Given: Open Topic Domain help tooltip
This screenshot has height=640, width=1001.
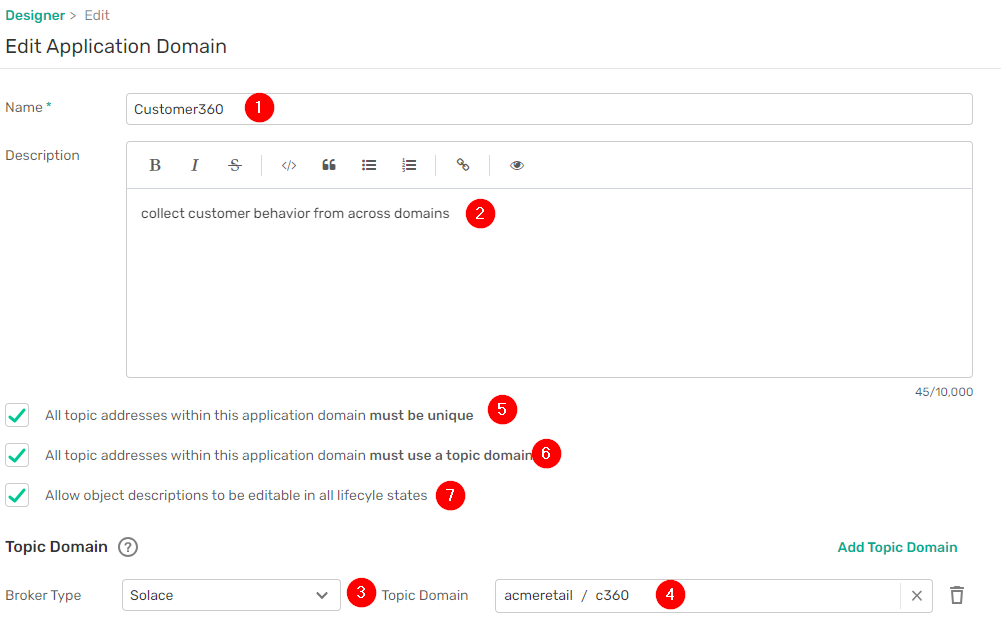Looking at the screenshot, I should click(128, 547).
